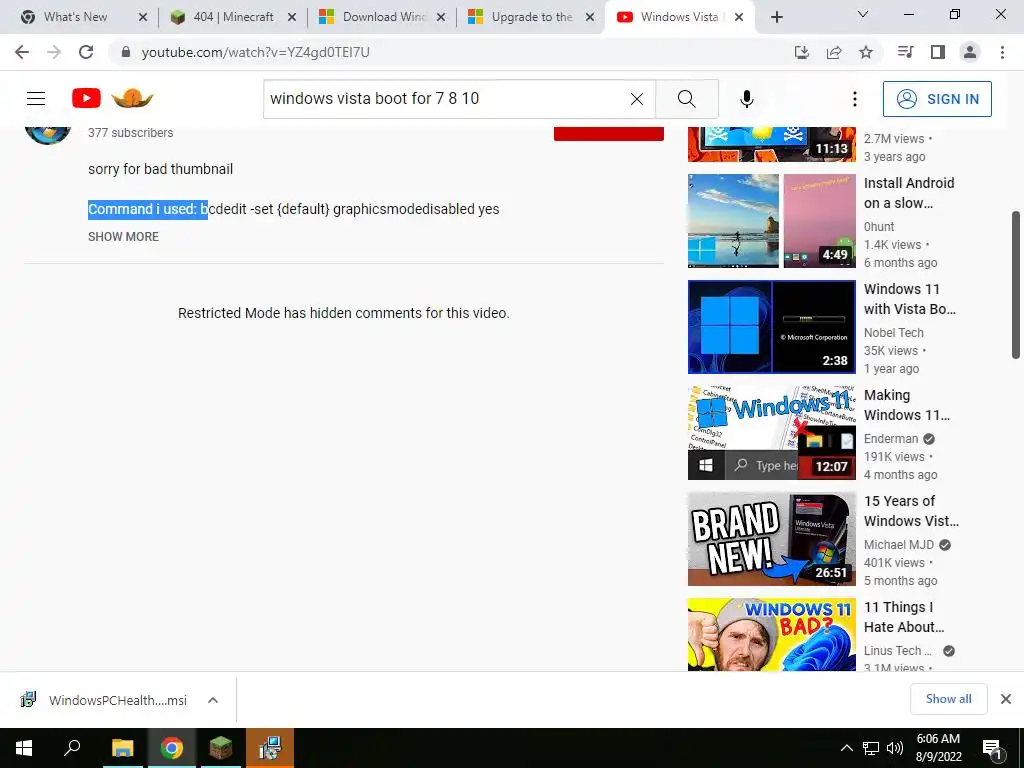Close the downloads bar
Image resolution: width=1024 pixels, height=768 pixels.
click(1006, 699)
